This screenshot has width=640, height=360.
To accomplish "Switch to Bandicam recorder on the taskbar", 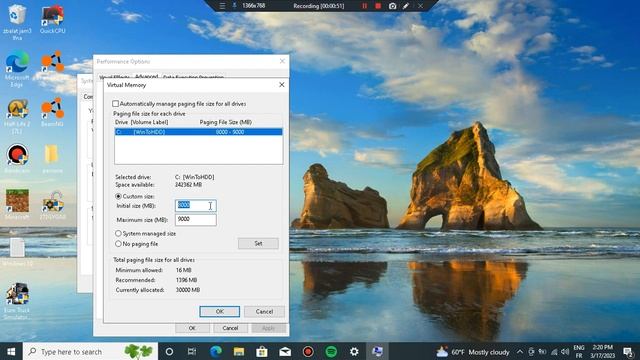I will click(x=308, y=351).
